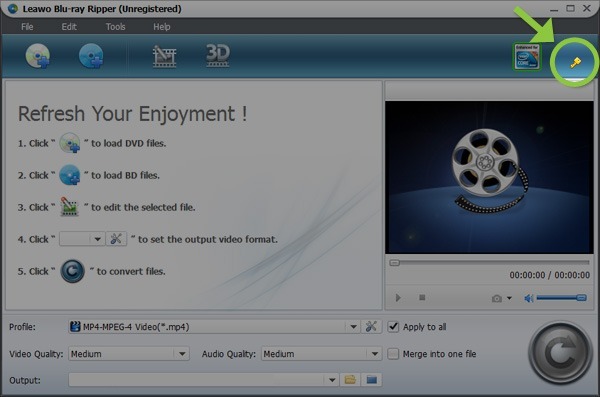The height and width of the screenshot is (397, 600).
Task: Click the 00:00:00 / 00:00:00 time display
Action: (549, 275)
